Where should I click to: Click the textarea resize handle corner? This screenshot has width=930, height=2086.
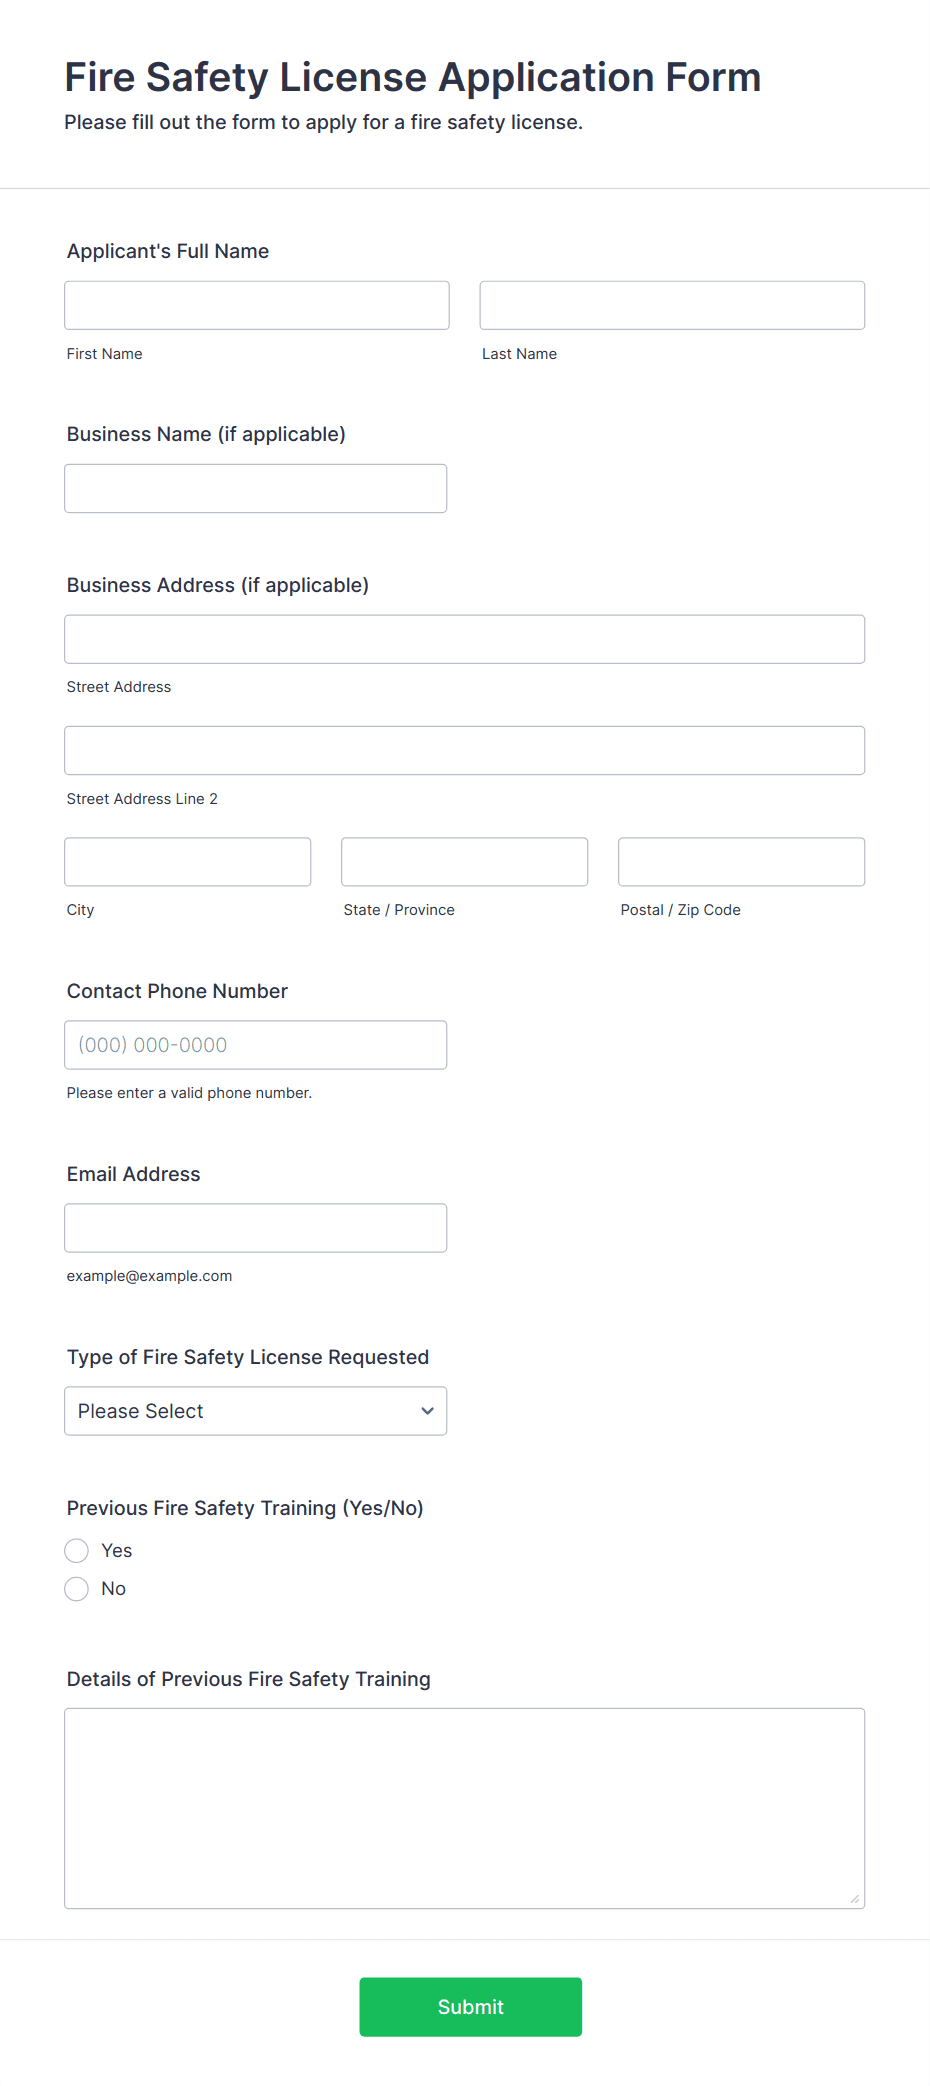pyautogui.click(x=855, y=1898)
